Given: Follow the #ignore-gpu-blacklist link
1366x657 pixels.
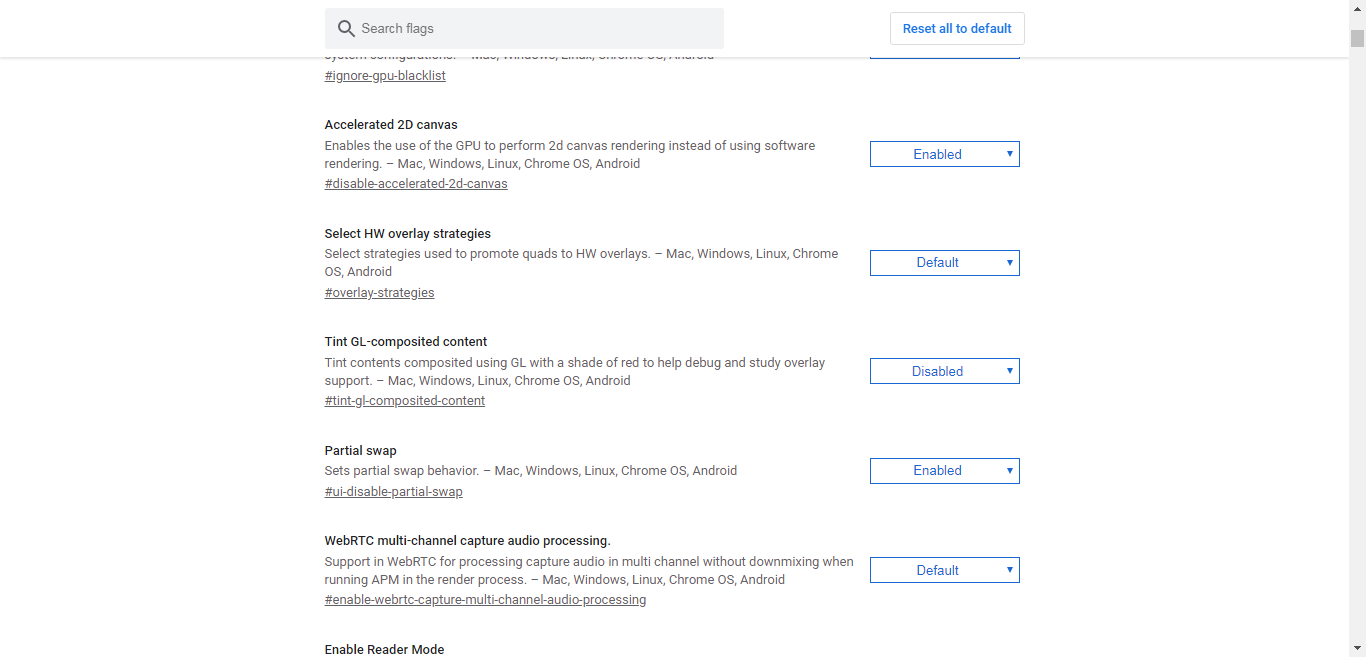Looking at the screenshot, I should tap(385, 76).
